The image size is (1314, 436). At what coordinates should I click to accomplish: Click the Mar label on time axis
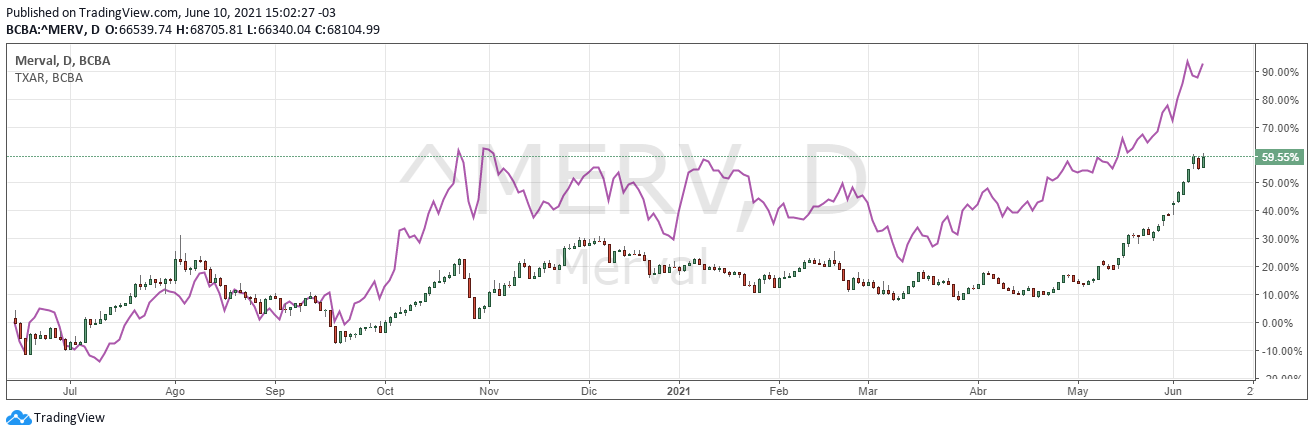click(869, 392)
